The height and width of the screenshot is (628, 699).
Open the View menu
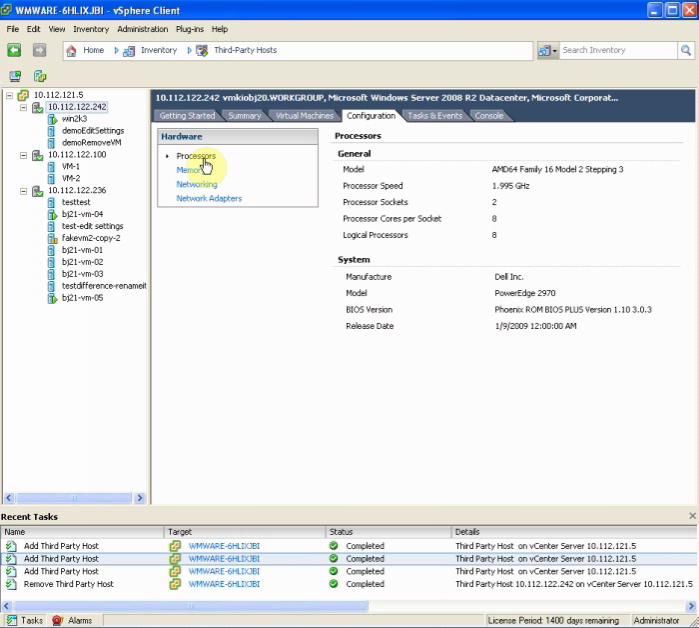point(57,29)
